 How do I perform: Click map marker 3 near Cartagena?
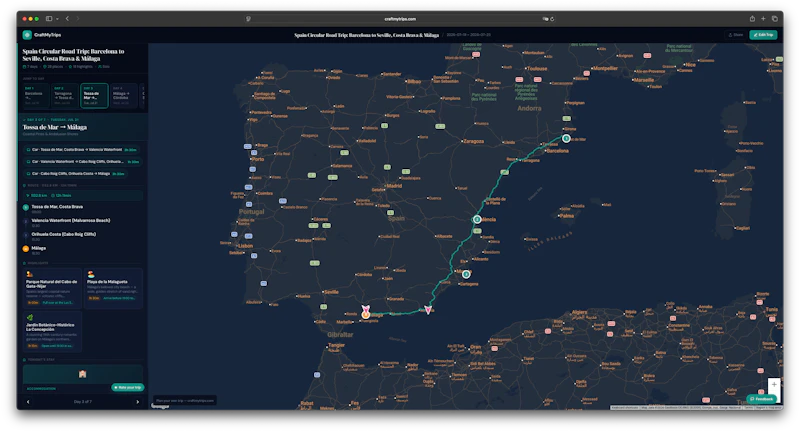coord(466,274)
